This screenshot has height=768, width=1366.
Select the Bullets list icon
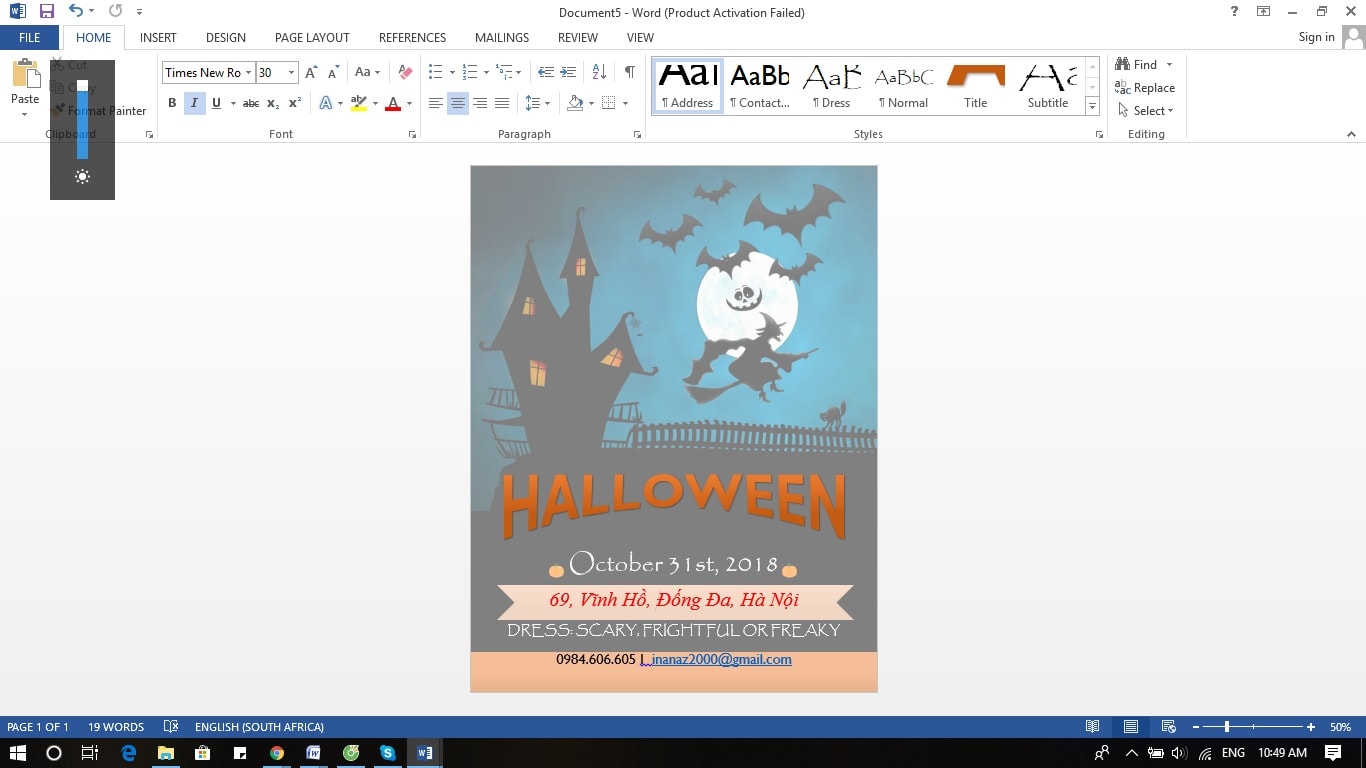435,72
